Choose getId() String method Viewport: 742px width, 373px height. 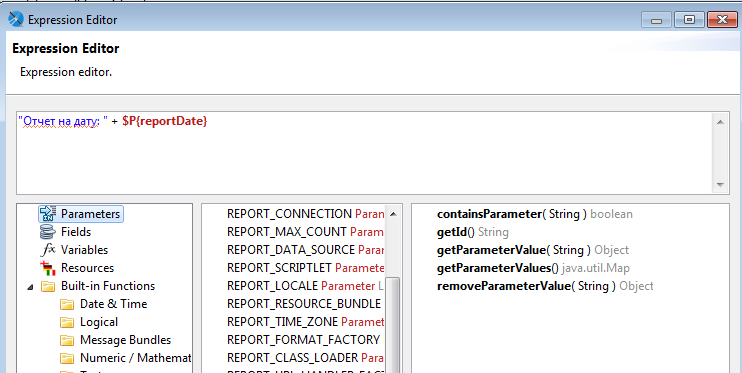473,232
